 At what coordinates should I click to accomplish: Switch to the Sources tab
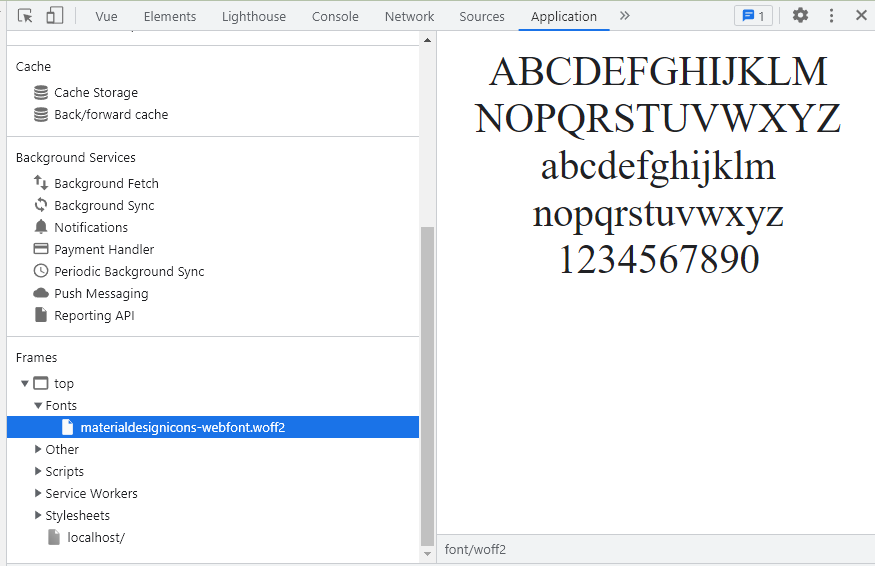coord(482,17)
